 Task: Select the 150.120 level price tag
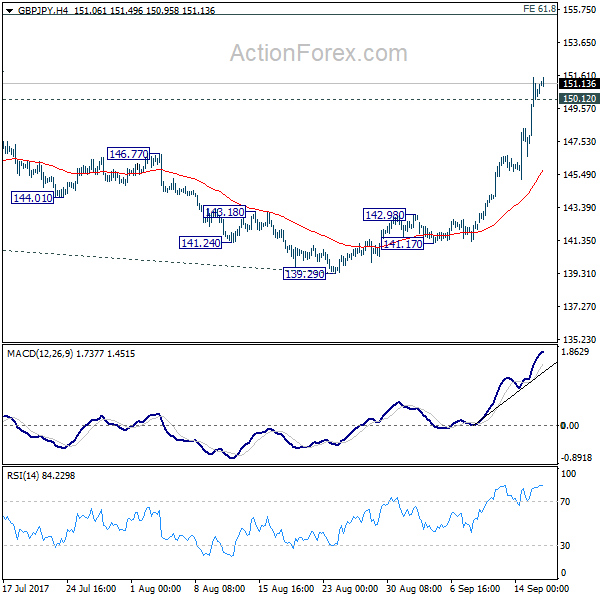click(x=579, y=99)
